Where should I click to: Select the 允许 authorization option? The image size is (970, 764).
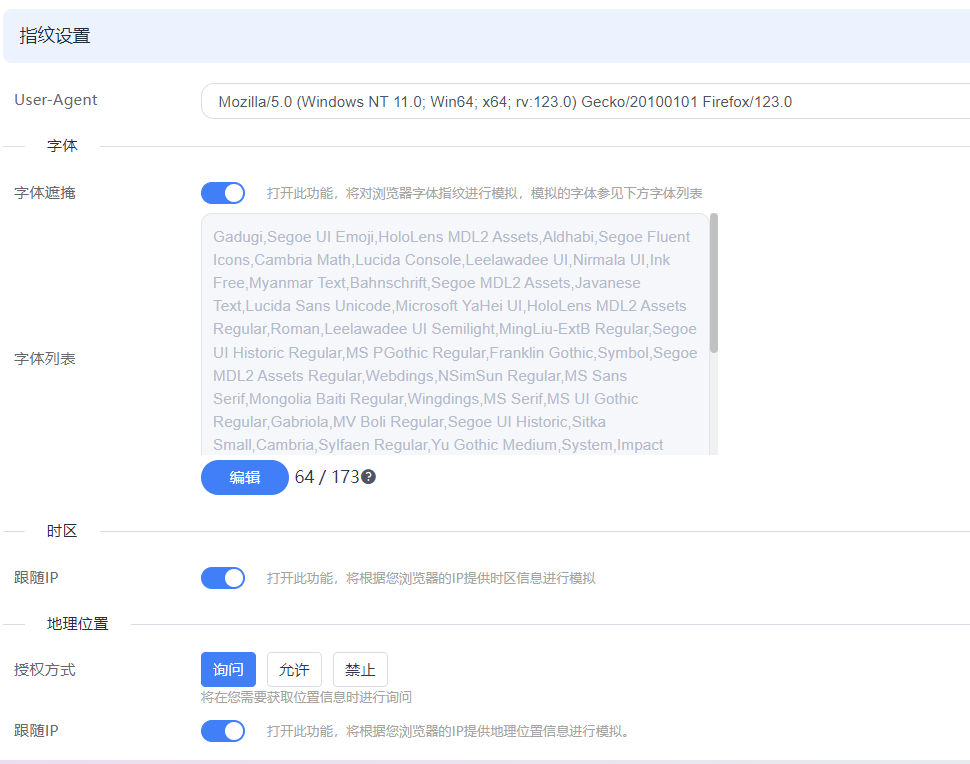coord(294,669)
